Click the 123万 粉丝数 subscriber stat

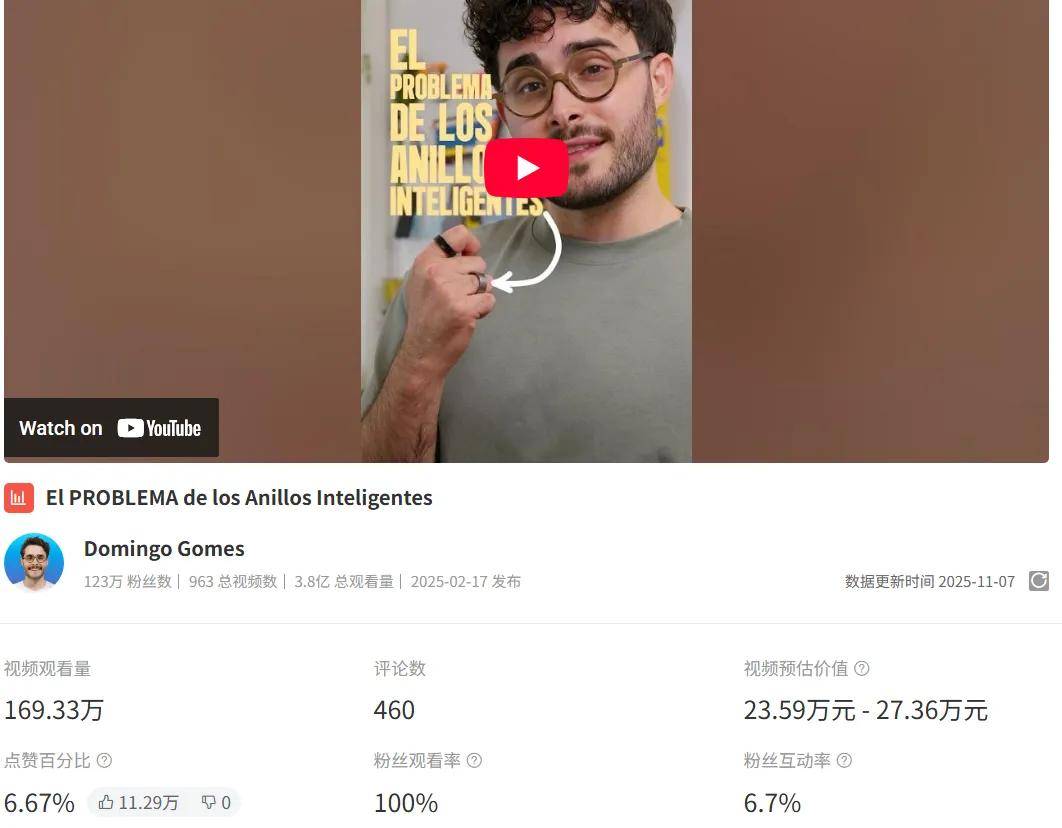[x=127, y=582]
